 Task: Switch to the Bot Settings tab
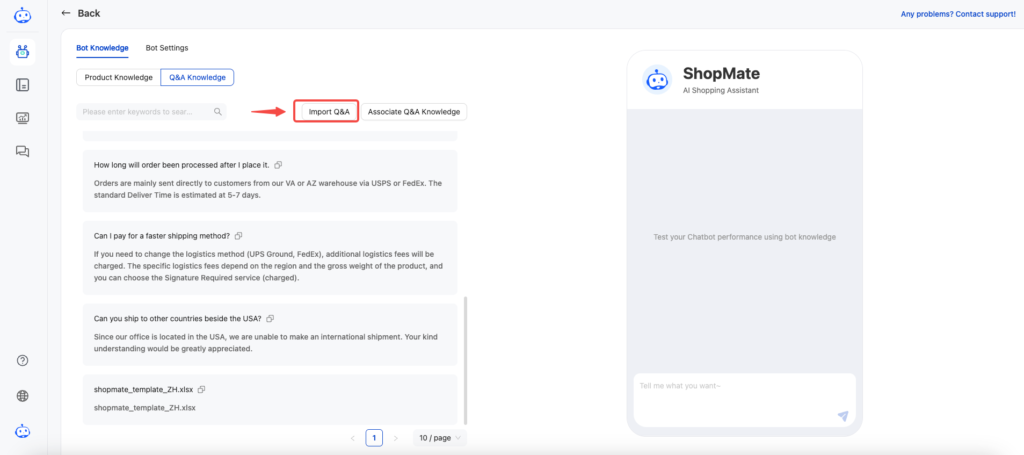pos(167,48)
